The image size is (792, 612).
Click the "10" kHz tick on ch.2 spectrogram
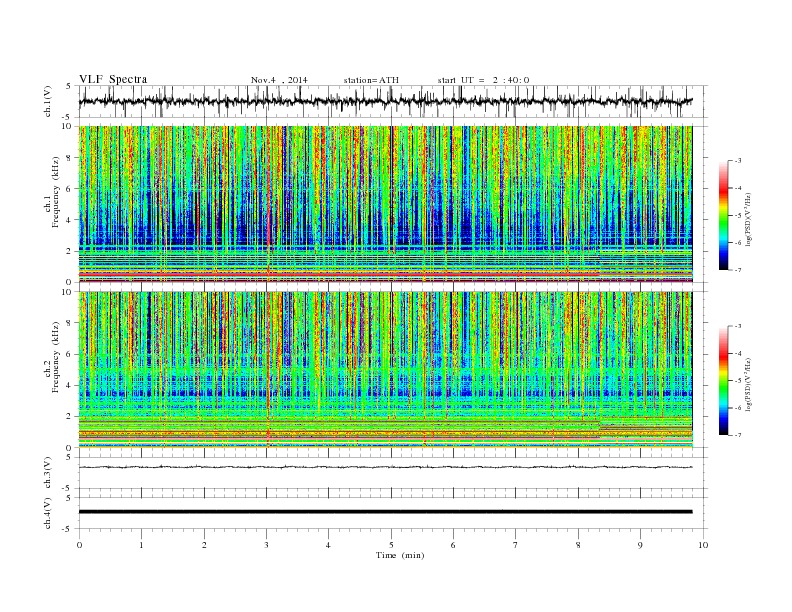click(67, 292)
